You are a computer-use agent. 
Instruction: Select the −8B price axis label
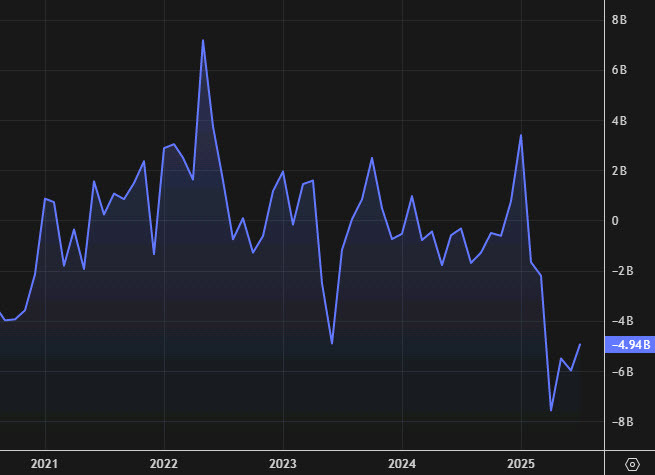tap(622, 422)
